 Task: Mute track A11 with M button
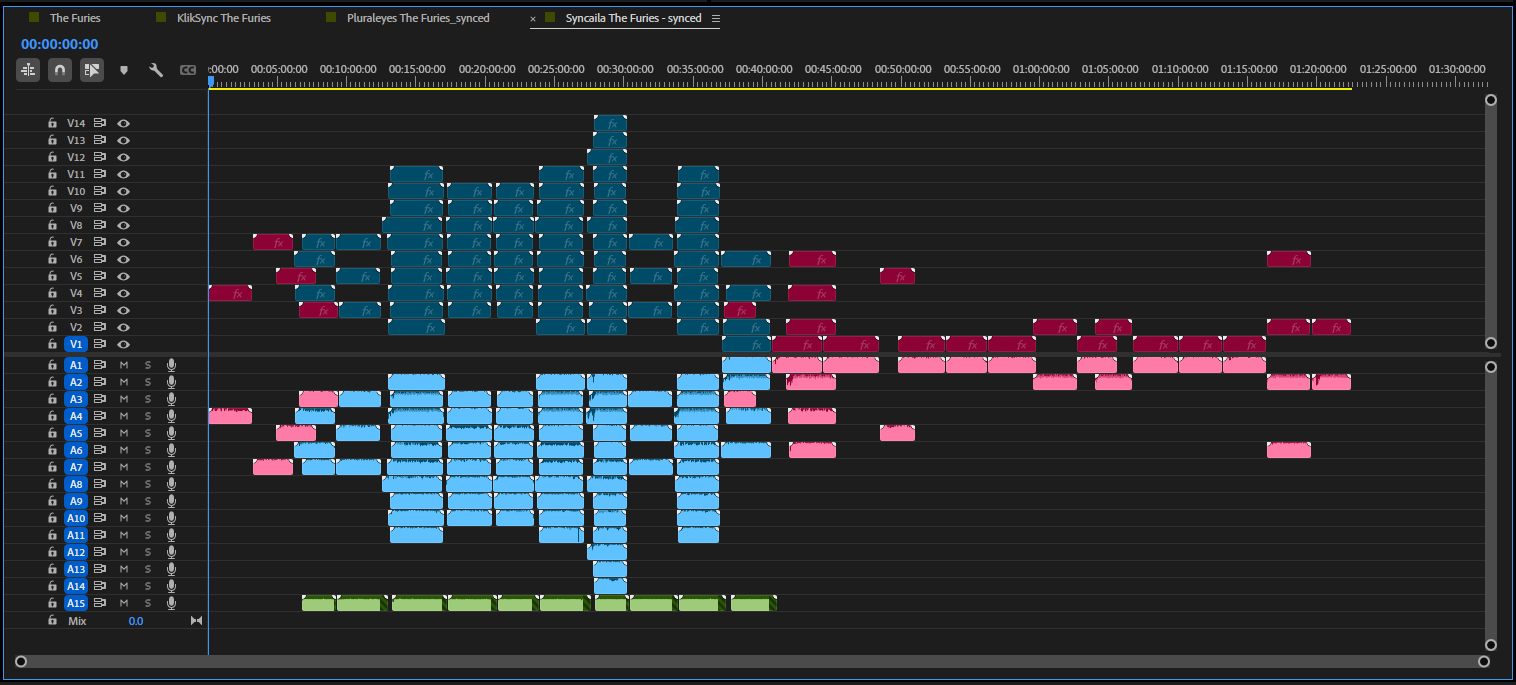tap(124, 535)
